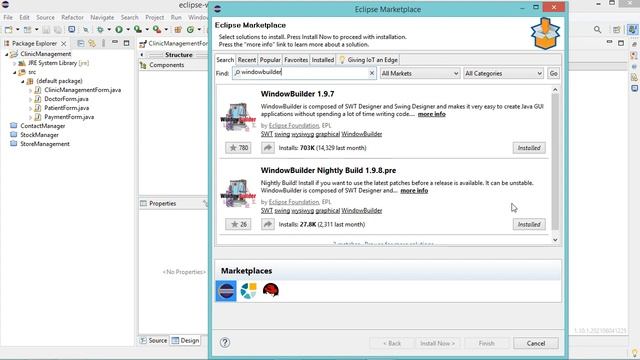The width and height of the screenshot is (640, 360).
Task: Collapse the src folder node
Action: point(14,72)
